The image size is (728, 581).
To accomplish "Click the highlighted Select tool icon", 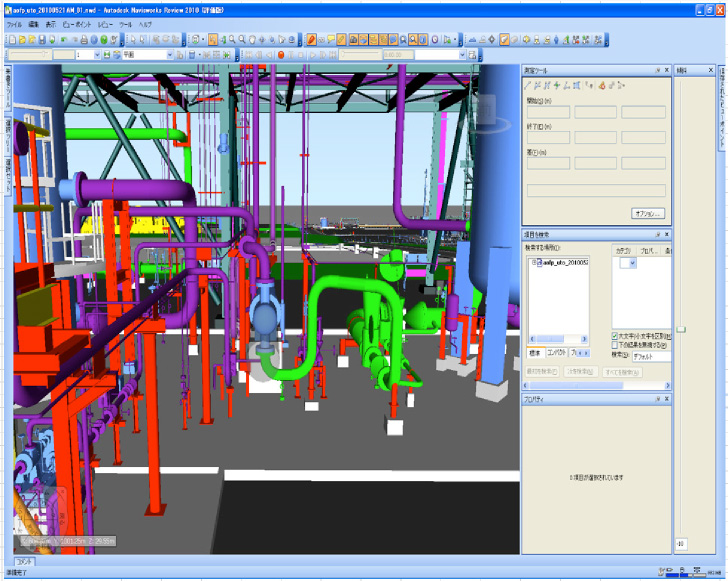I will click(213, 39).
